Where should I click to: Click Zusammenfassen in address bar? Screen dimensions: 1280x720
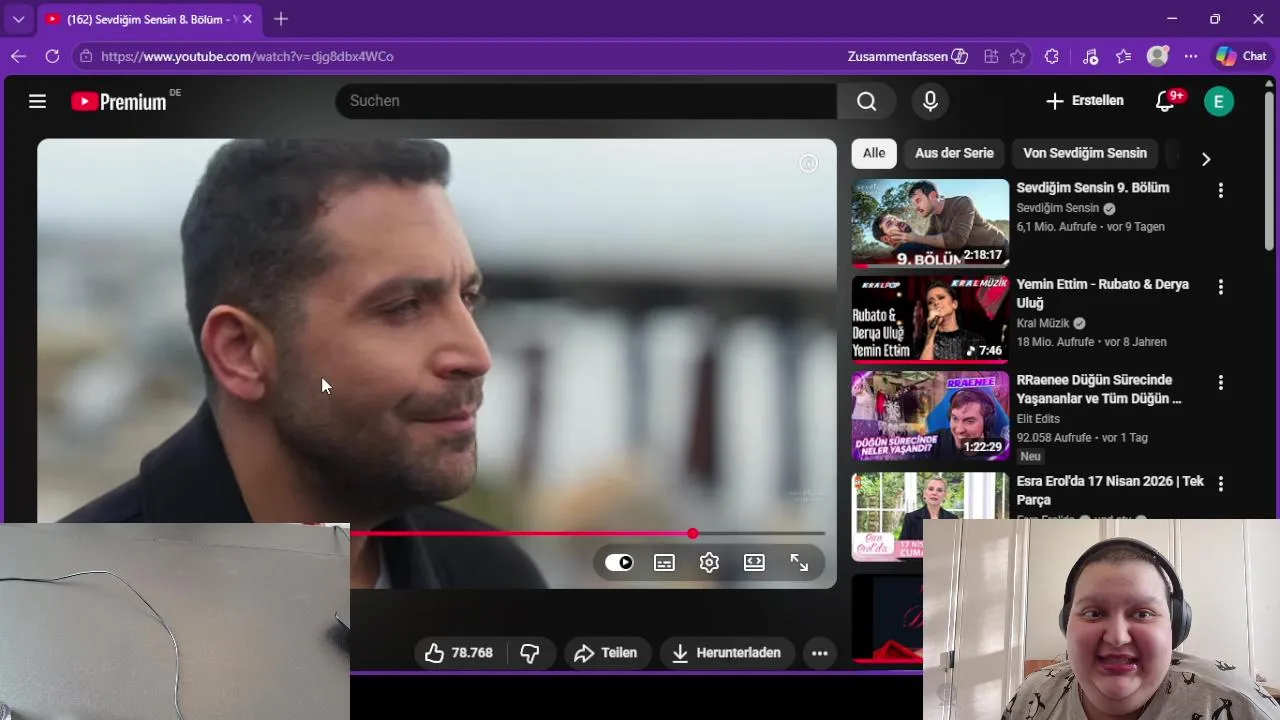coord(908,57)
